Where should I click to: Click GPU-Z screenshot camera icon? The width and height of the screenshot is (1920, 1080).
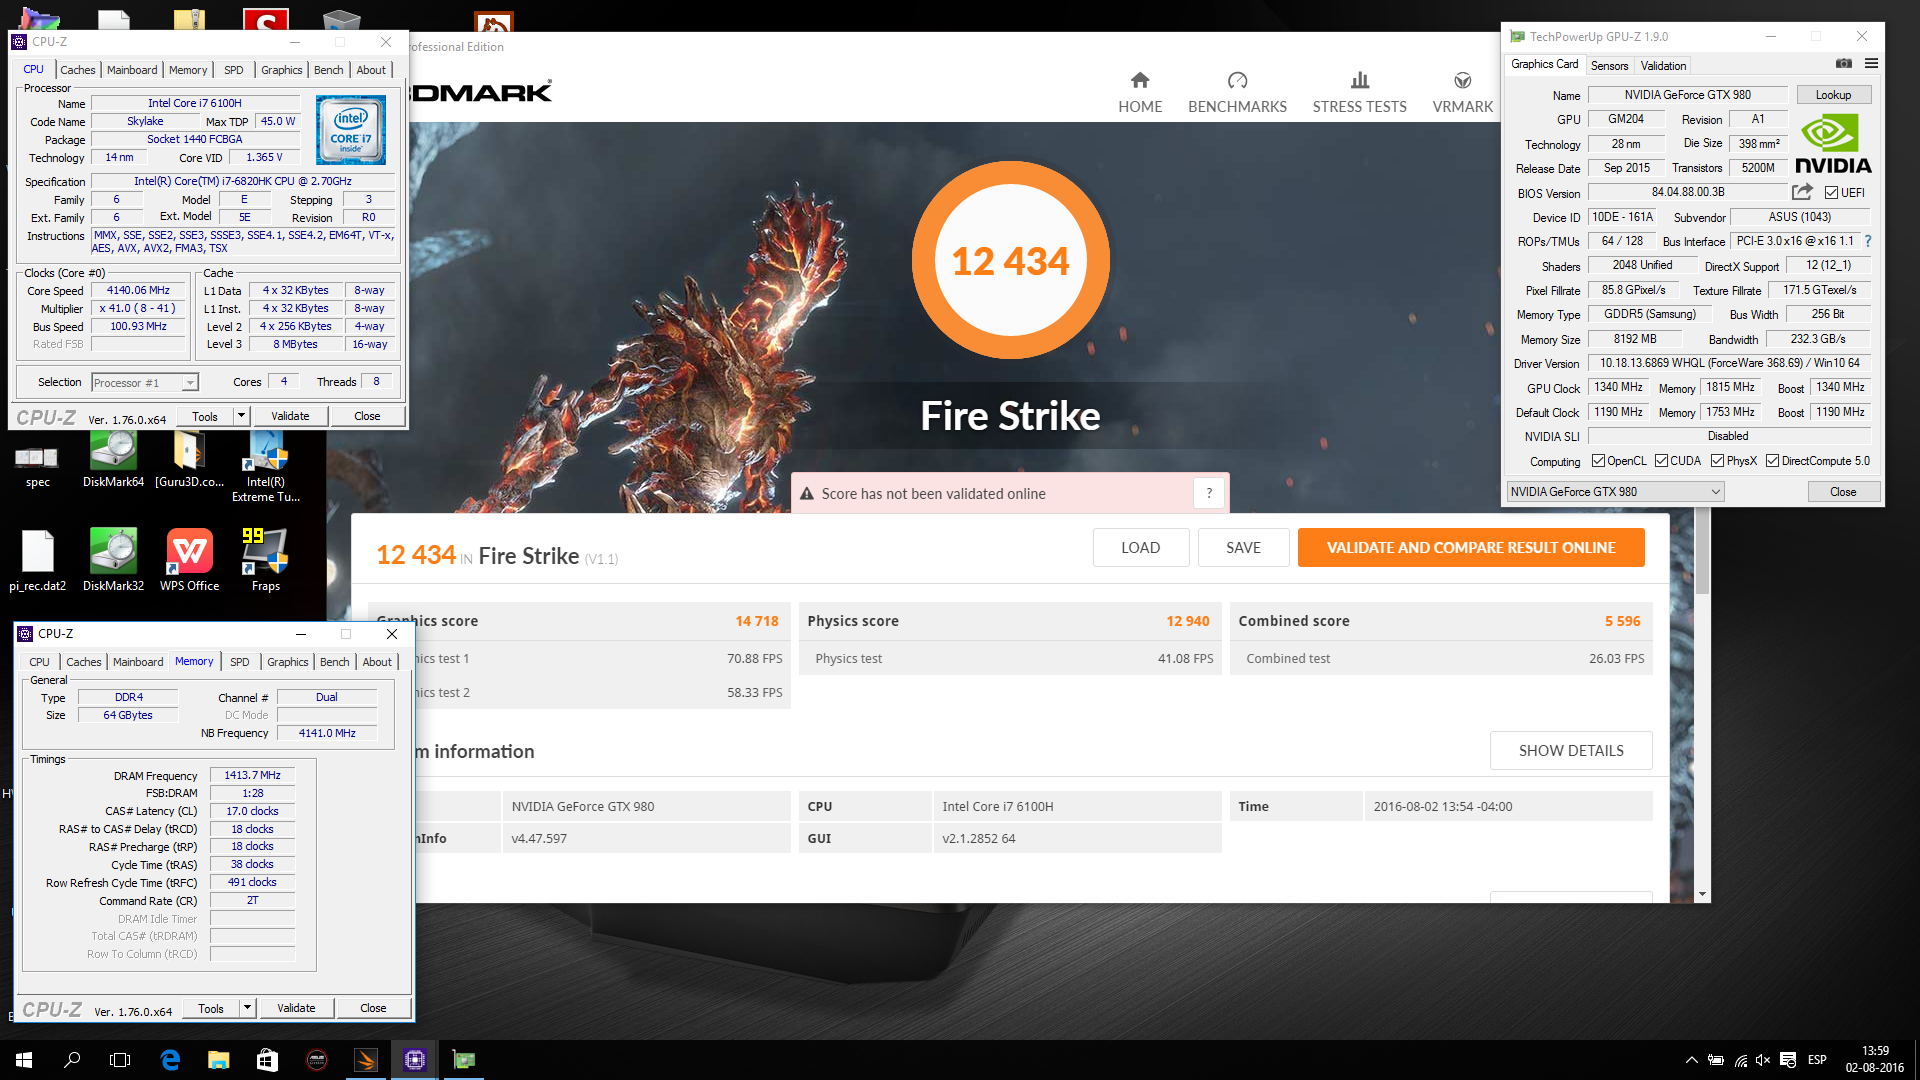[1843, 64]
